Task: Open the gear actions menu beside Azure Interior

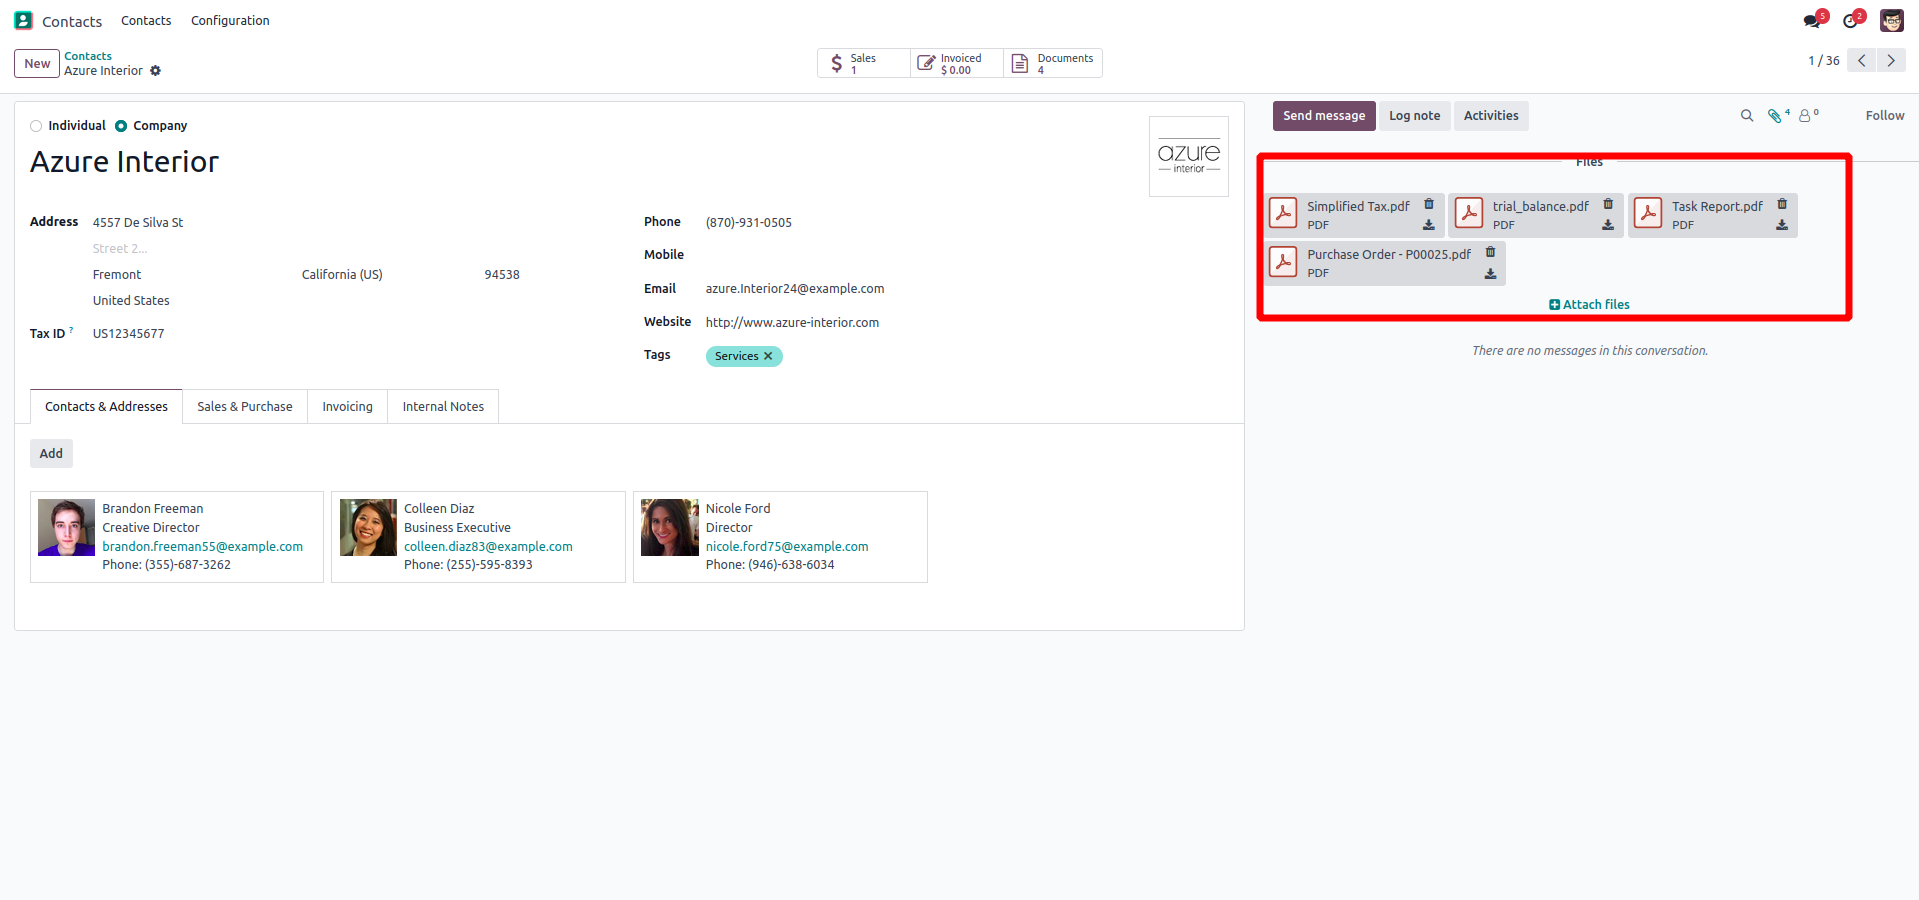Action: coord(155,71)
